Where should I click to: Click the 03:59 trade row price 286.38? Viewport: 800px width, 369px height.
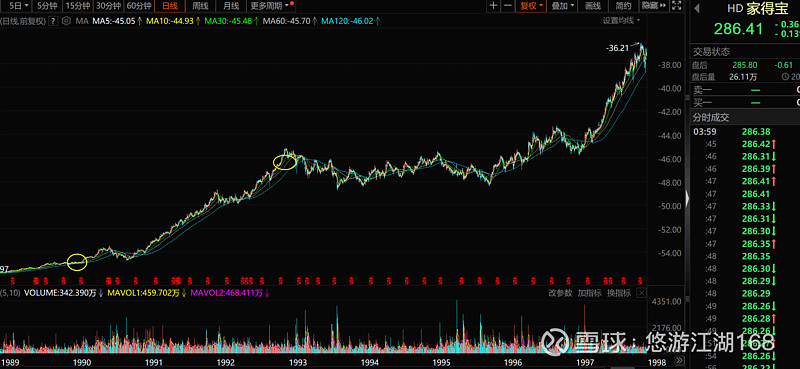[x=757, y=131]
